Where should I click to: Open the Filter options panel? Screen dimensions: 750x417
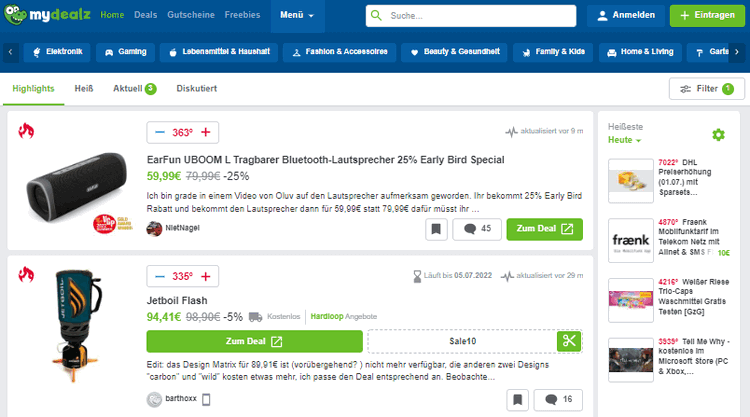pos(706,89)
